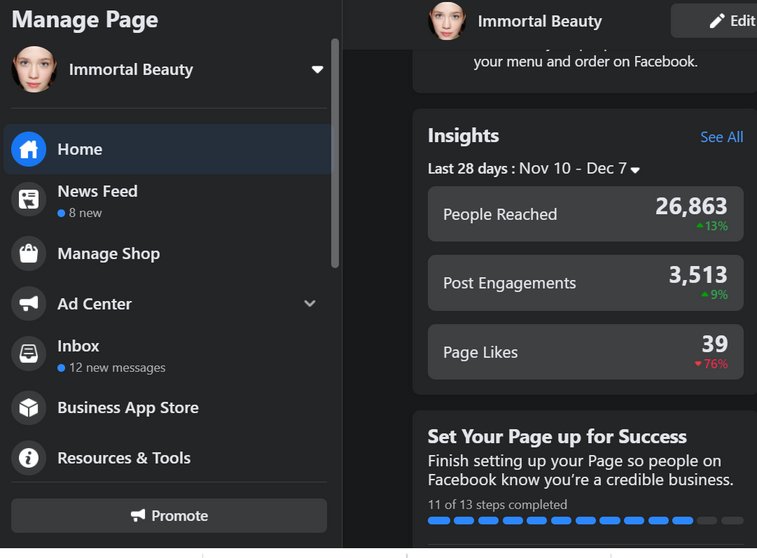This screenshot has height=558, width=757.
Task: Click the News Feed icon
Action: click(x=28, y=199)
